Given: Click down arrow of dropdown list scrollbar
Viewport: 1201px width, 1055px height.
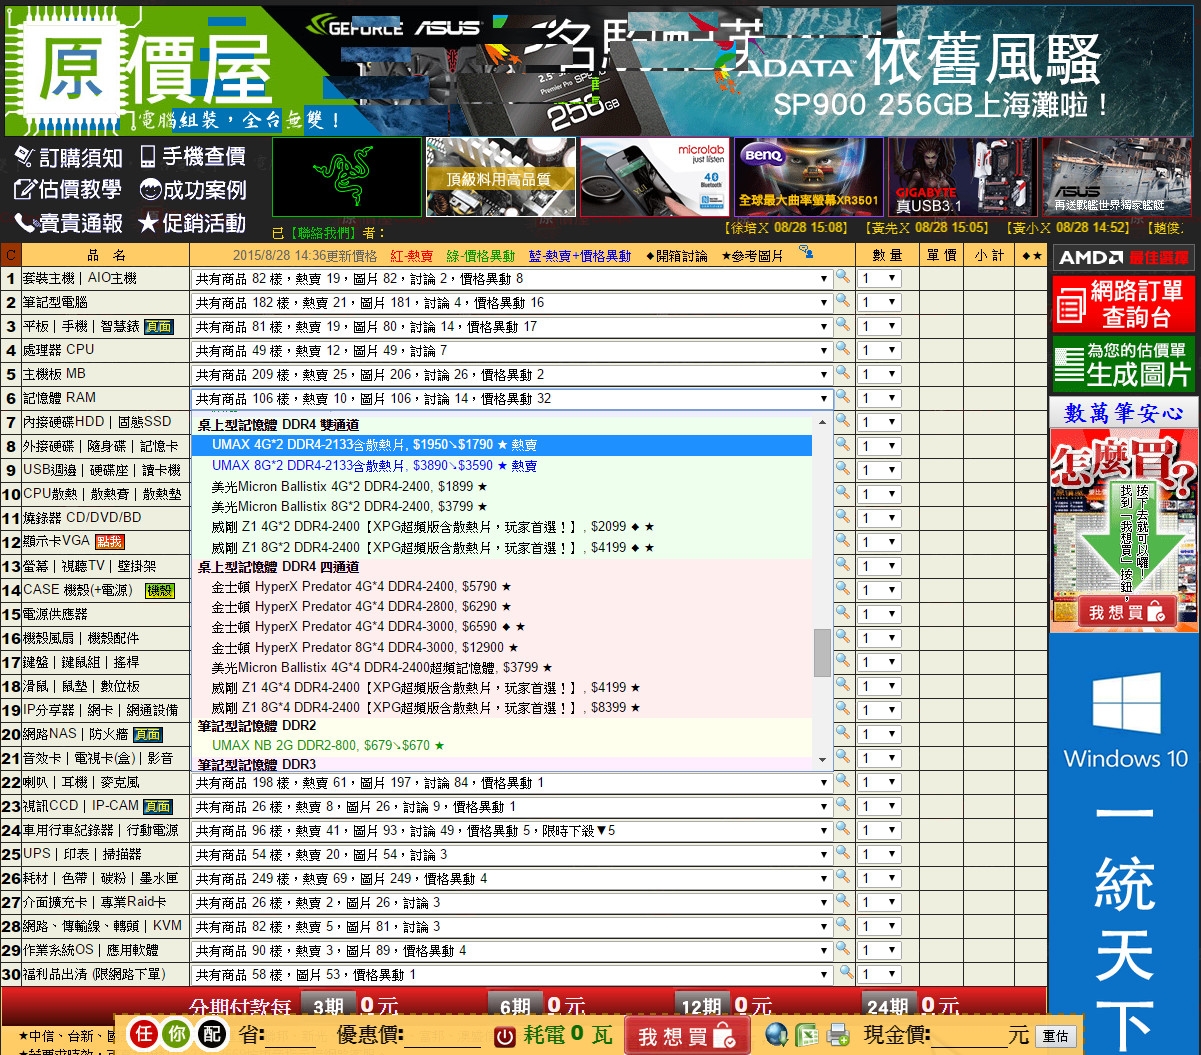Looking at the screenshot, I should coord(822,759).
